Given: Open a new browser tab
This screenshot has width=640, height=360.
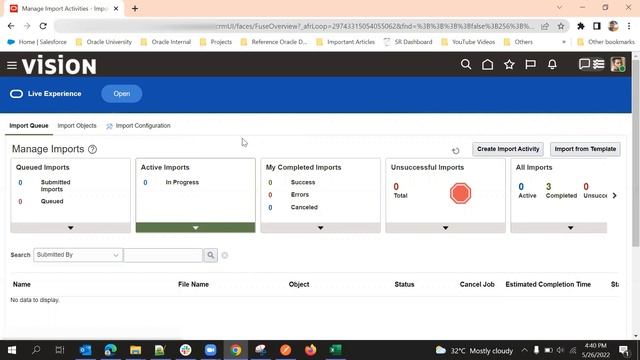Looking at the screenshot, I should (x=135, y=9).
